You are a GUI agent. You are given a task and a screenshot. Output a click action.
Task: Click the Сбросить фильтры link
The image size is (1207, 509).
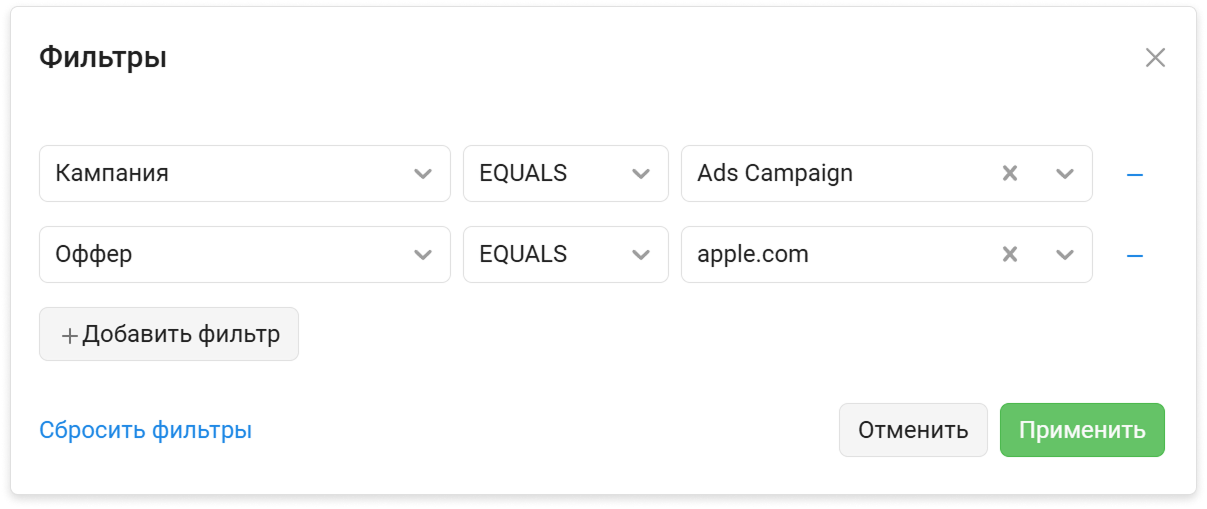click(145, 431)
